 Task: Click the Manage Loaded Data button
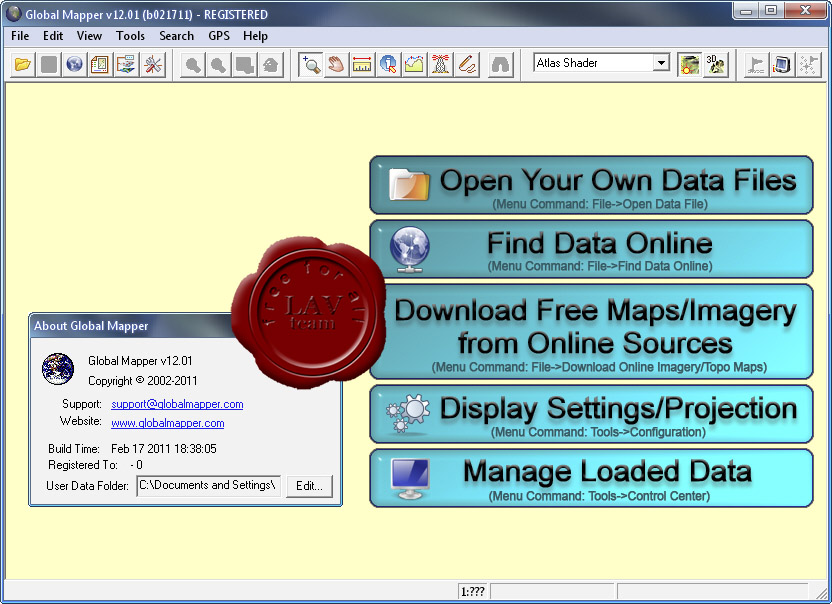click(x=591, y=478)
